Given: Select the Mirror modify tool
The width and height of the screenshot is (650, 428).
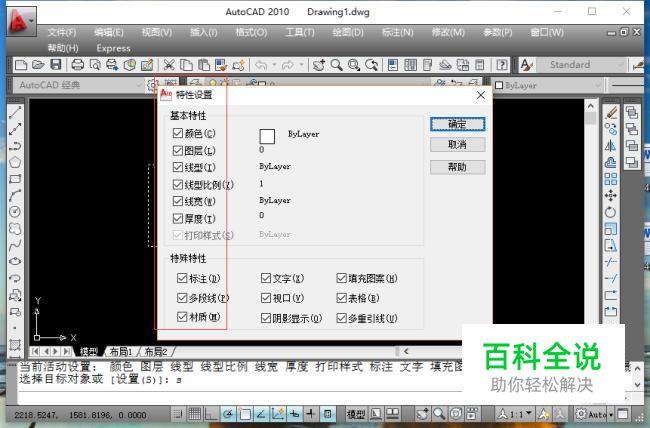Looking at the screenshot, I should [x=611, y=146].
